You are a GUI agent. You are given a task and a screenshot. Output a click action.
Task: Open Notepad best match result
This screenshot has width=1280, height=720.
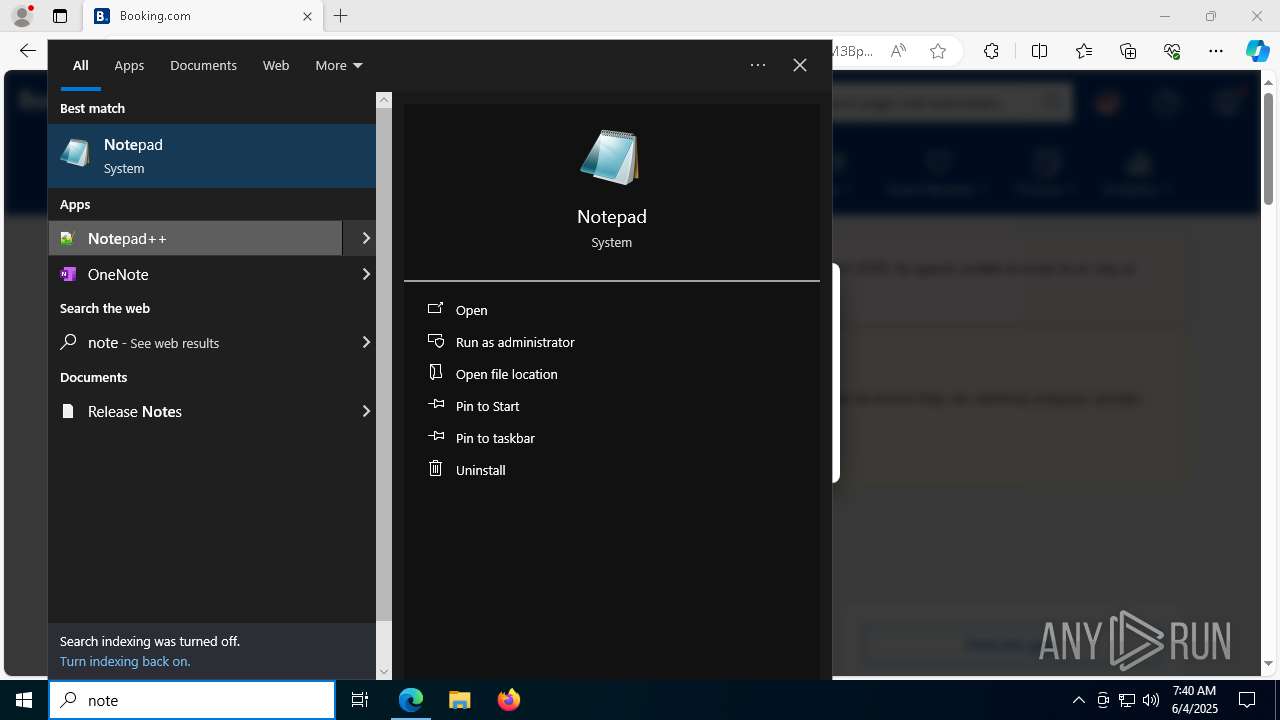[x=212, y=156]
